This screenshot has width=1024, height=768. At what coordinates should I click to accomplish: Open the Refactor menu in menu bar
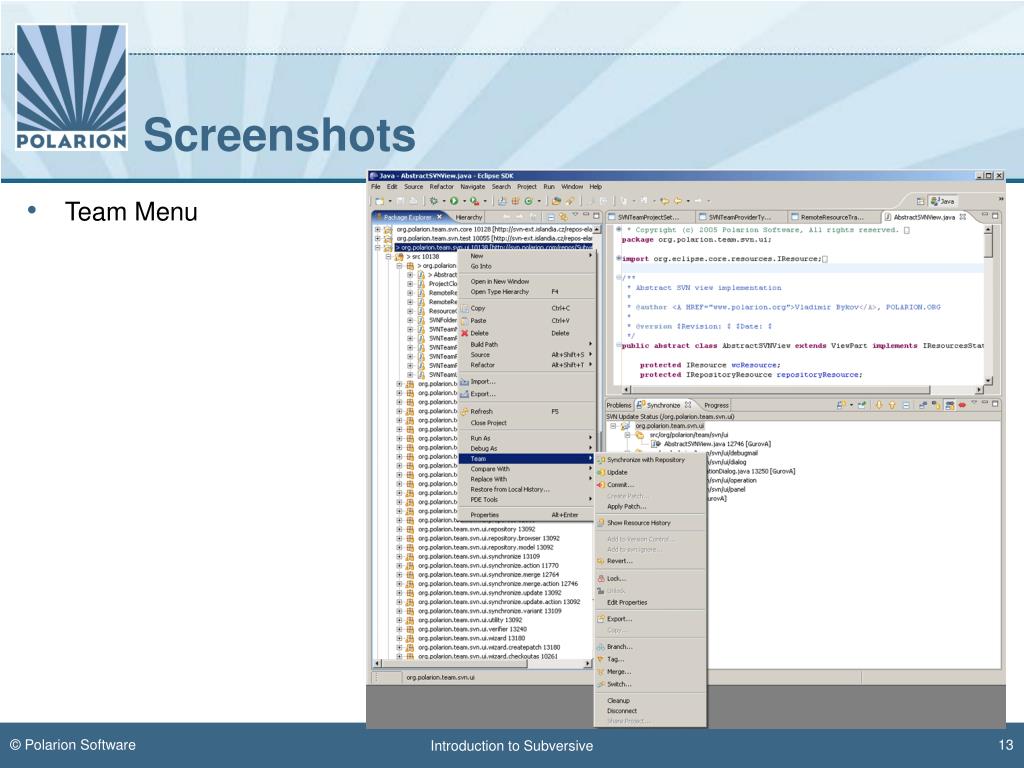[441, 187]
